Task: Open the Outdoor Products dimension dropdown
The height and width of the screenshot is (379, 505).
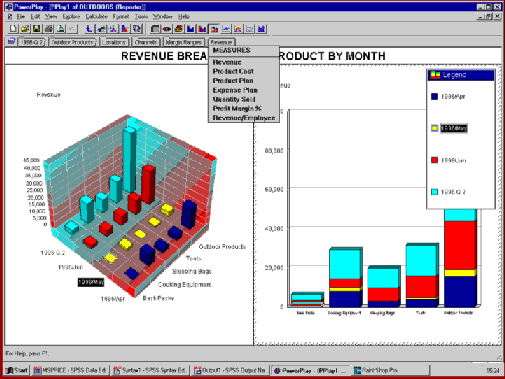Action: tap(73, 42)
